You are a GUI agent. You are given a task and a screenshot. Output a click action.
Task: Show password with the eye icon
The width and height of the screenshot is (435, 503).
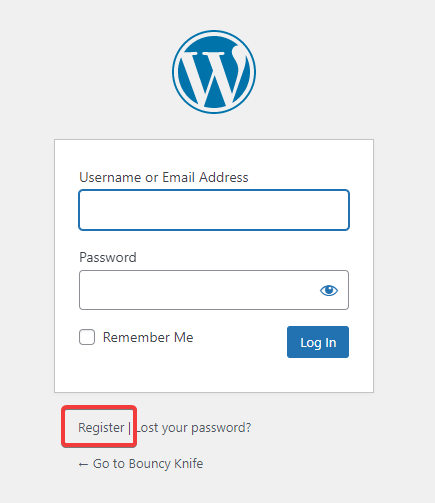coord(329,290)
